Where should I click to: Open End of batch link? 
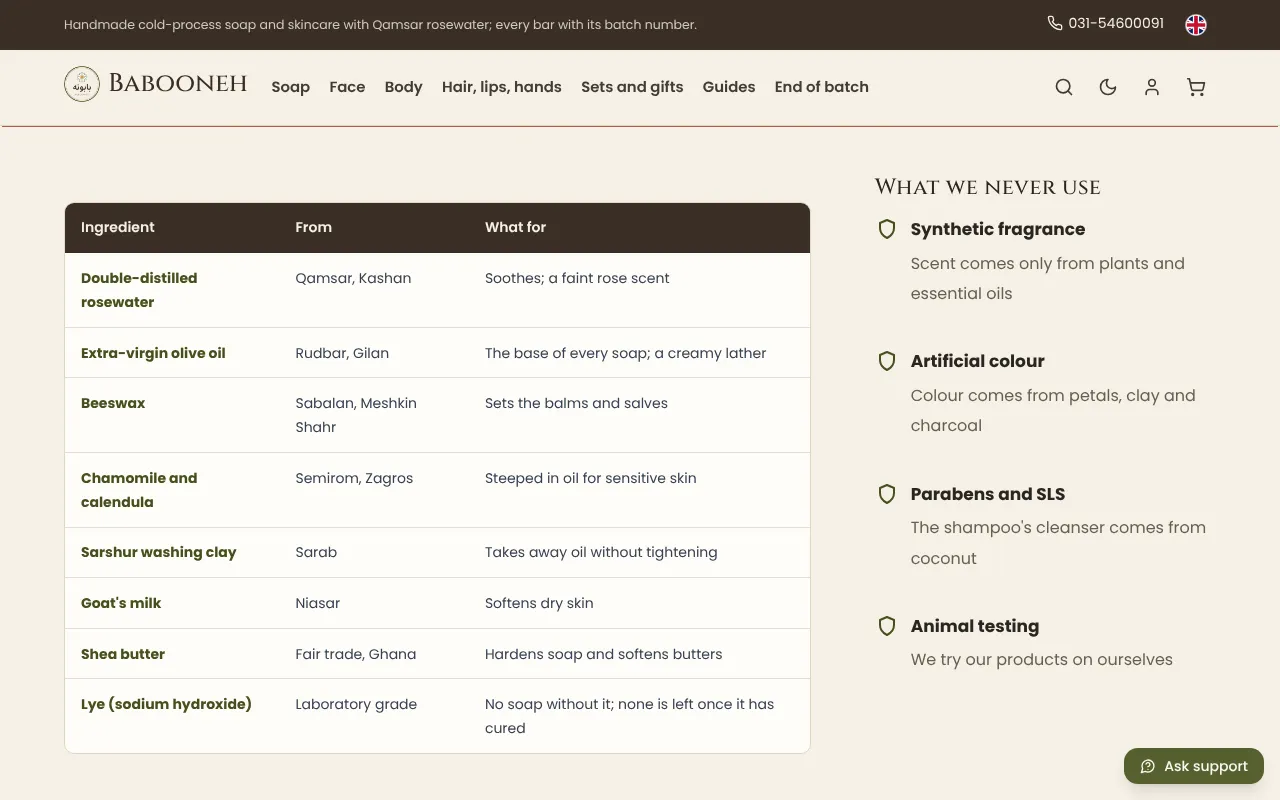click(x=822, y=87)
